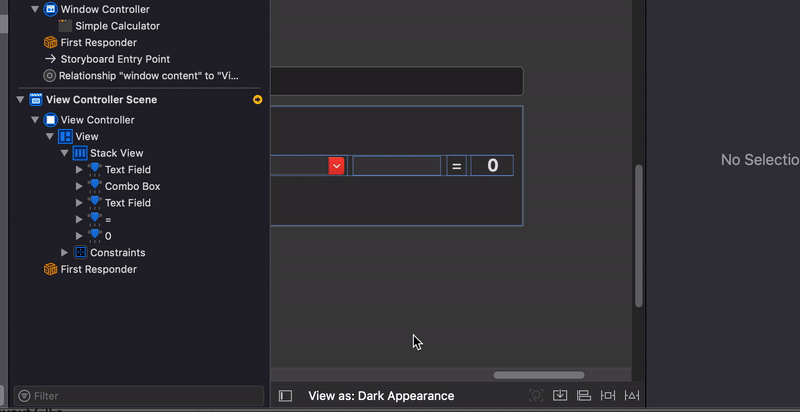The width and height of the screenshot is (800, 412).
Task: Select the "0" result label on canvas
Action: (x=492, y=166)
